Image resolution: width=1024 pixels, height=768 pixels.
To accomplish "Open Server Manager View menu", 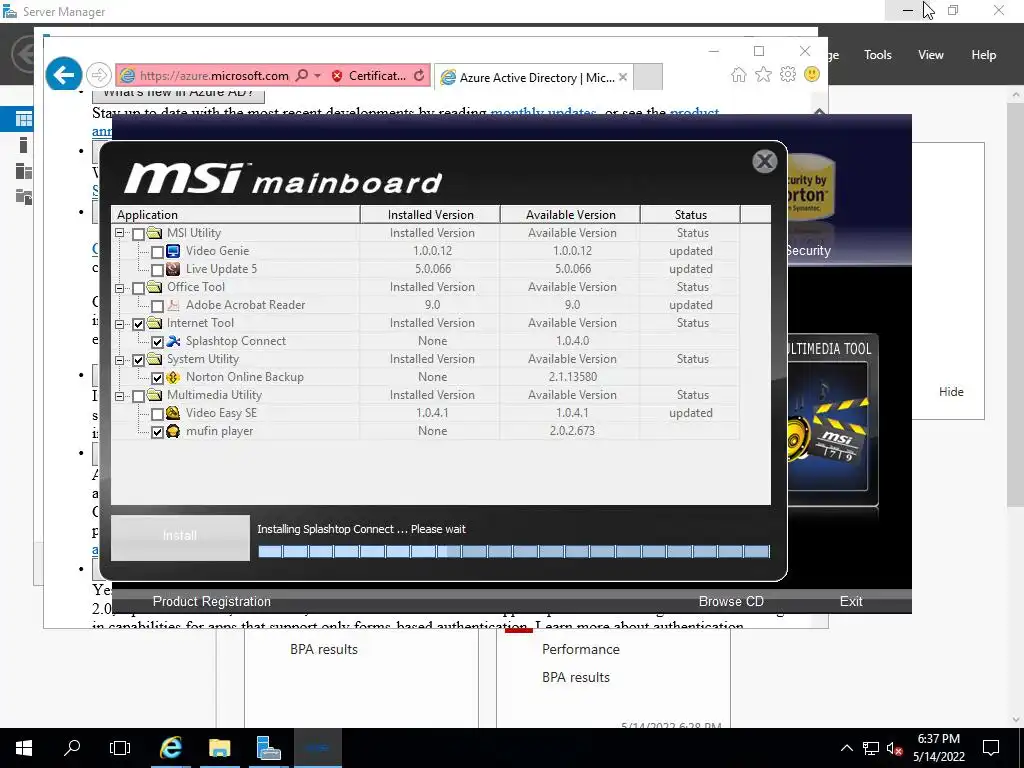I will (x=930, y=55).
